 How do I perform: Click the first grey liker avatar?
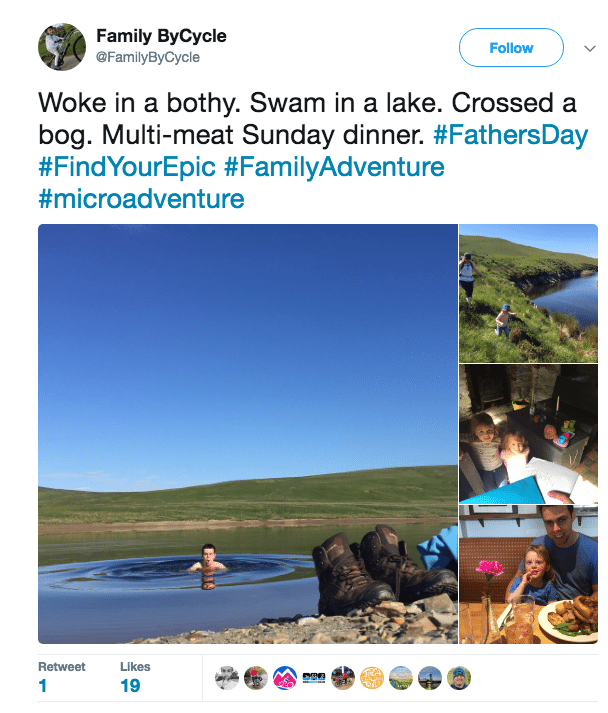227,678
